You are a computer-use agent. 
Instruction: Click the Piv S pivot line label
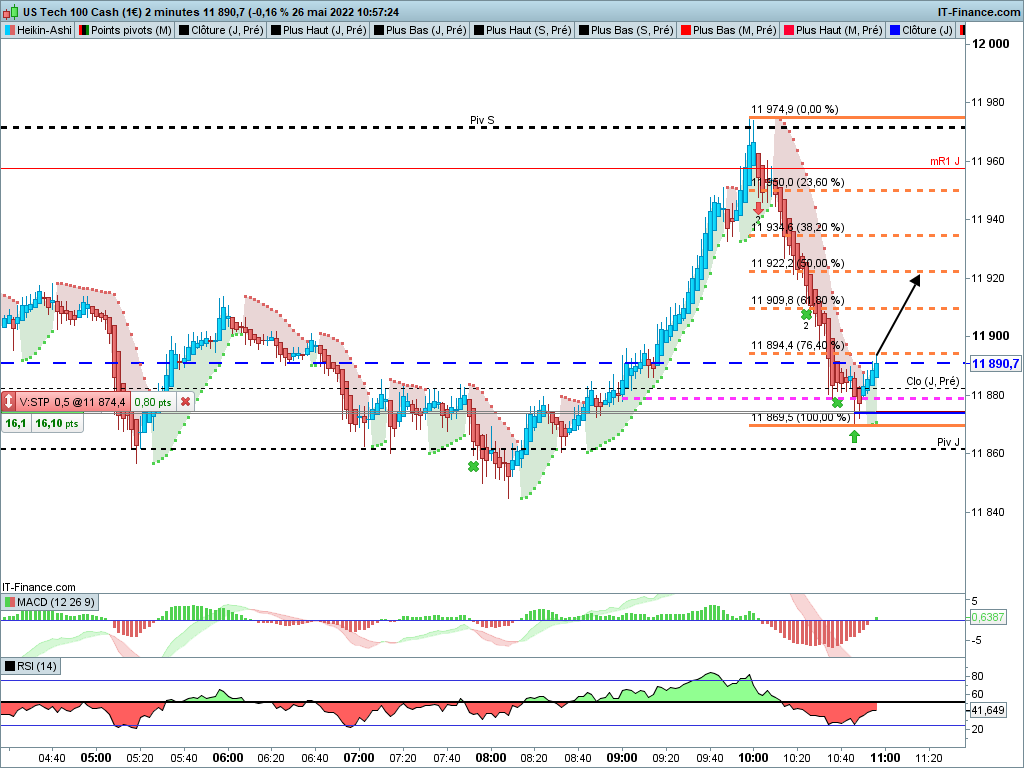(x=482, y=120)
